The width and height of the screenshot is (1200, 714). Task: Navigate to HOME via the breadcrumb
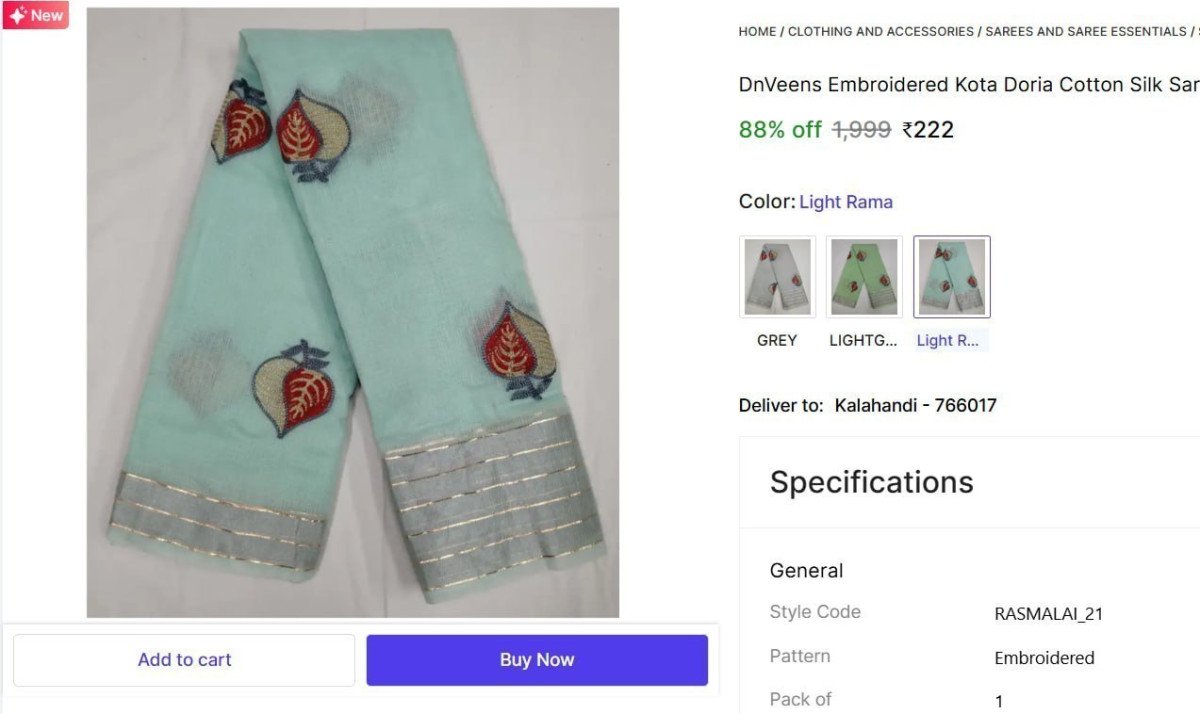pos(756,31)
